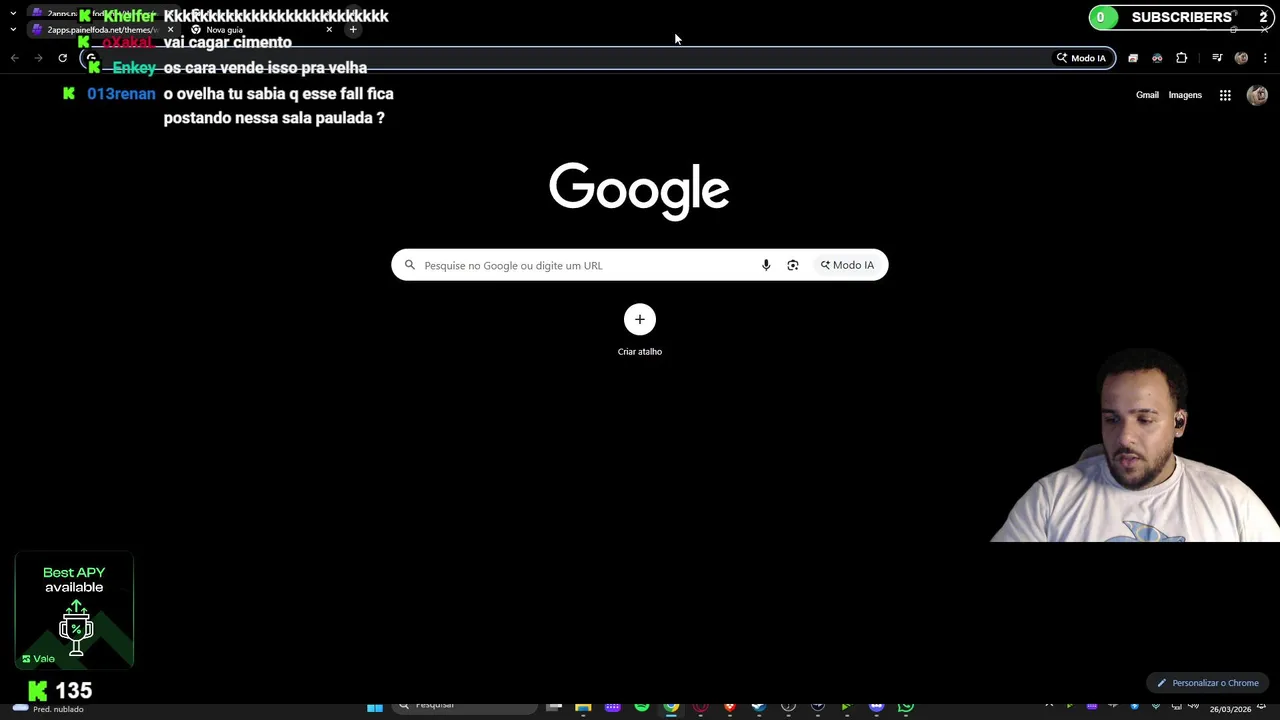Screen dimensions: 1280x720
Task: Open the Chrome three-dot menu
Action: click(x=1265, y=58)
